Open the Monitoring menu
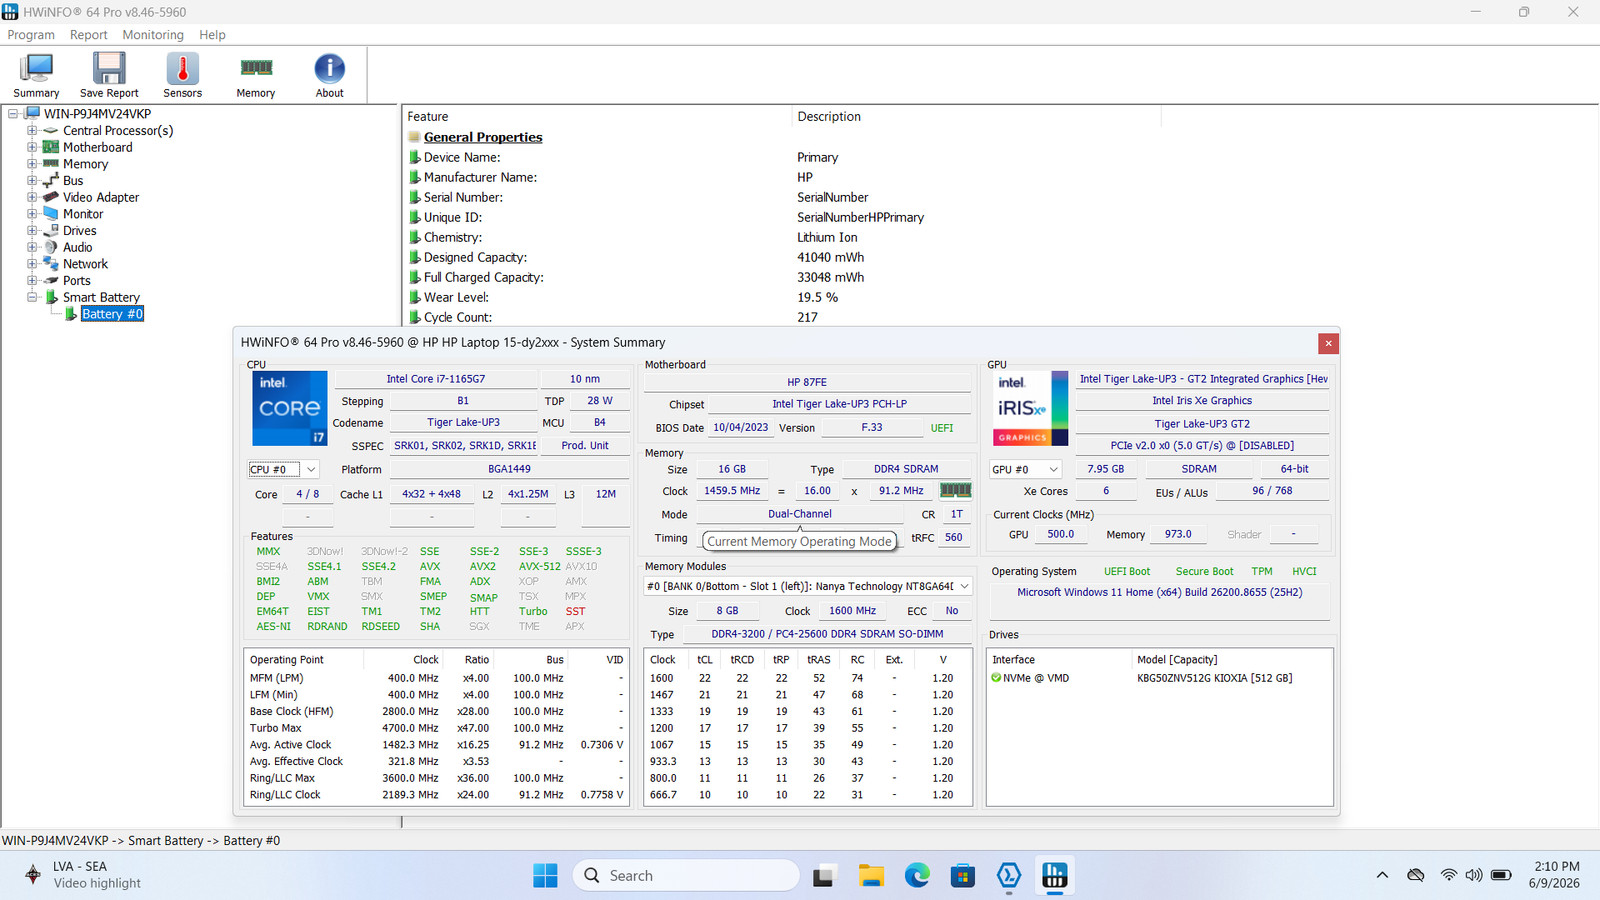The height and width of the screenshot is (900, 1600). [x=153, y=34]
